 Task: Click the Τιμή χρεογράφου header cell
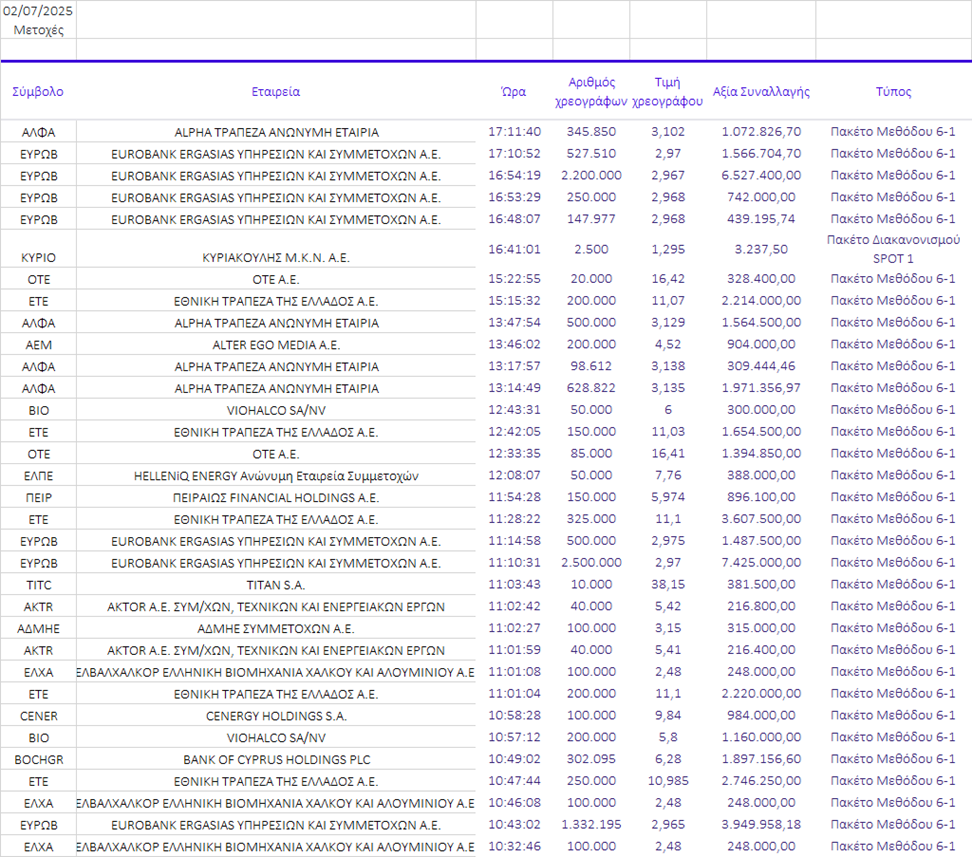(x=667, y=91)
